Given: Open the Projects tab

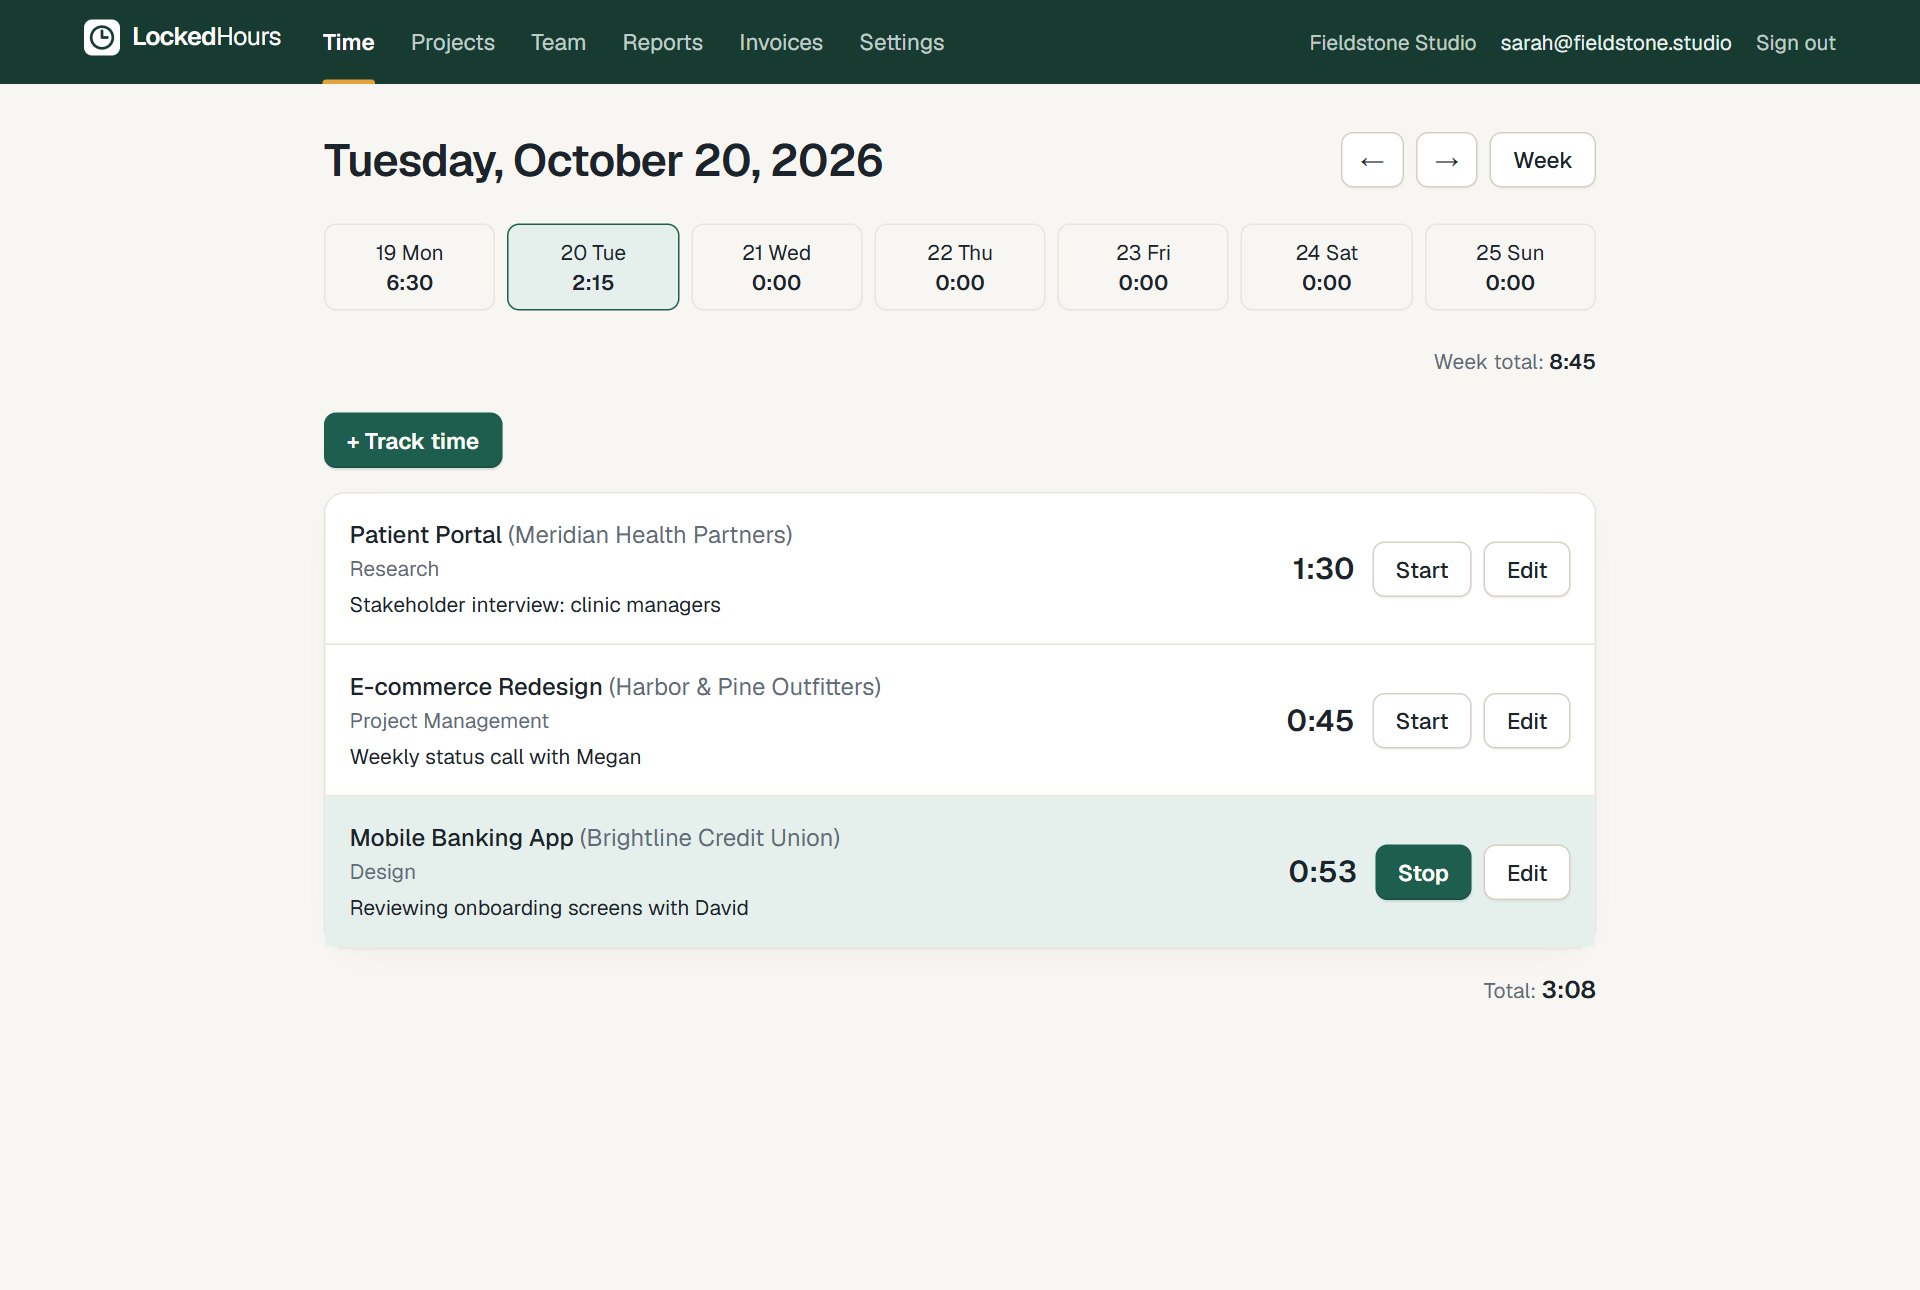Looking at the screenshot, I should [x=452, y=42].
